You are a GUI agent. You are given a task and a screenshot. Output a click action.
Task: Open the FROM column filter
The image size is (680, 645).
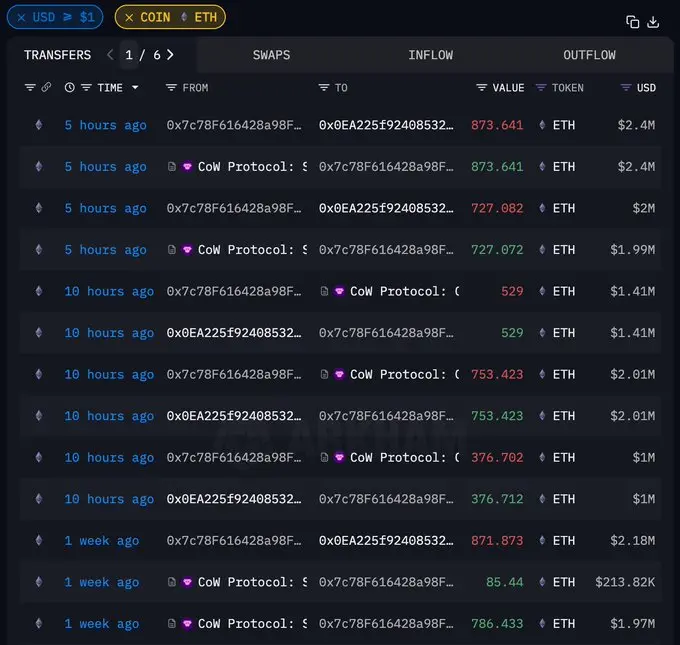click(x=171, y=88)
